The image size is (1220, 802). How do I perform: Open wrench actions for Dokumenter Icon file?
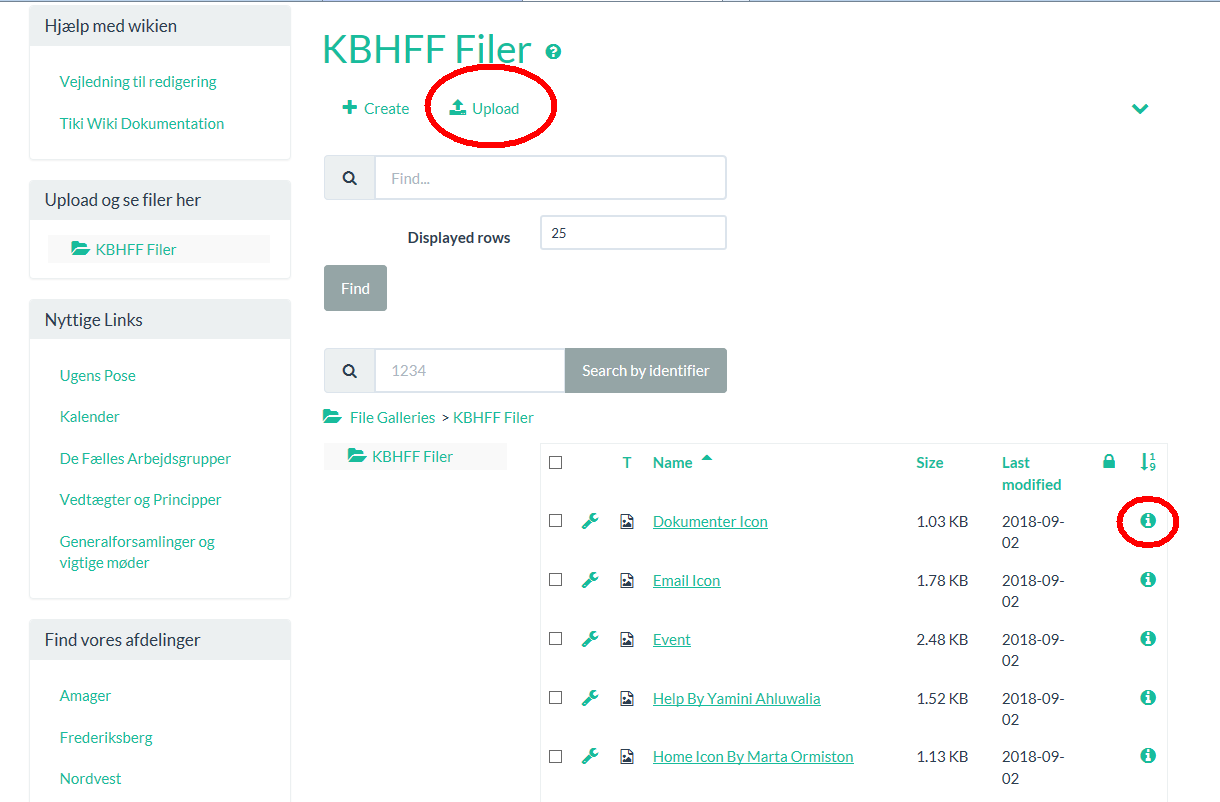[590, 521]
